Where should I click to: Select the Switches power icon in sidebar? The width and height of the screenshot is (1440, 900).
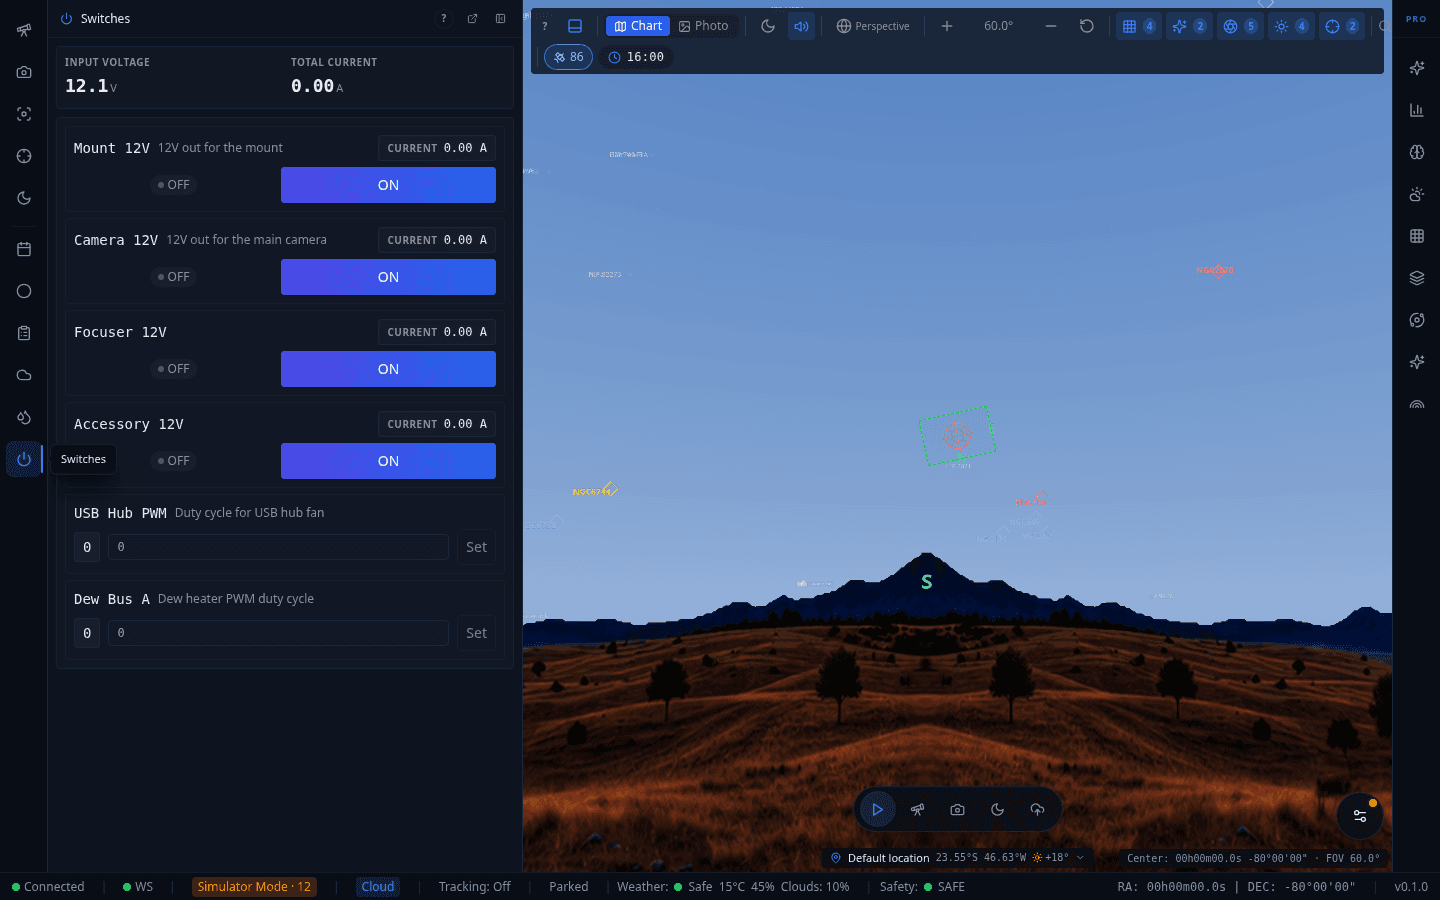tap(24, 459)
